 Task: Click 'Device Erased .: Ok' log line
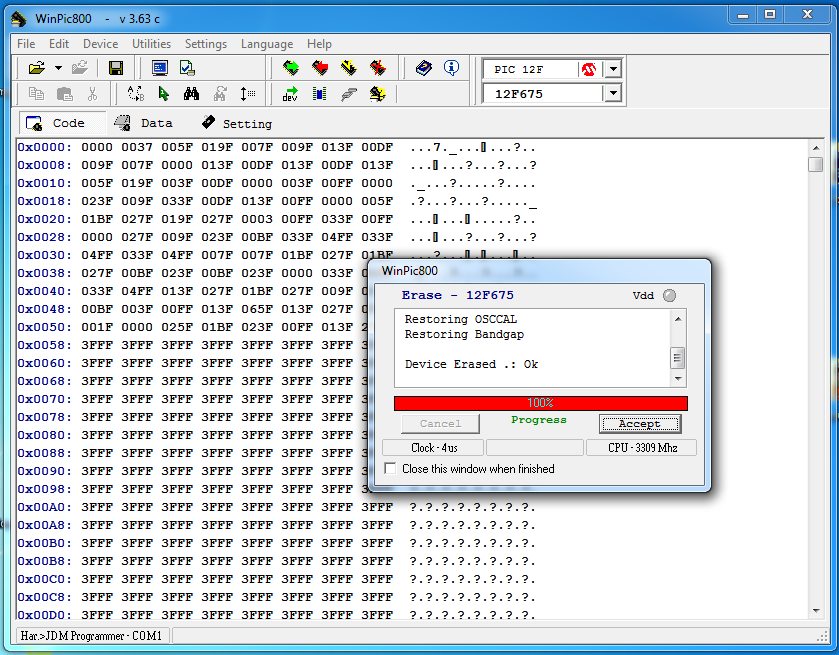(471, 364)
